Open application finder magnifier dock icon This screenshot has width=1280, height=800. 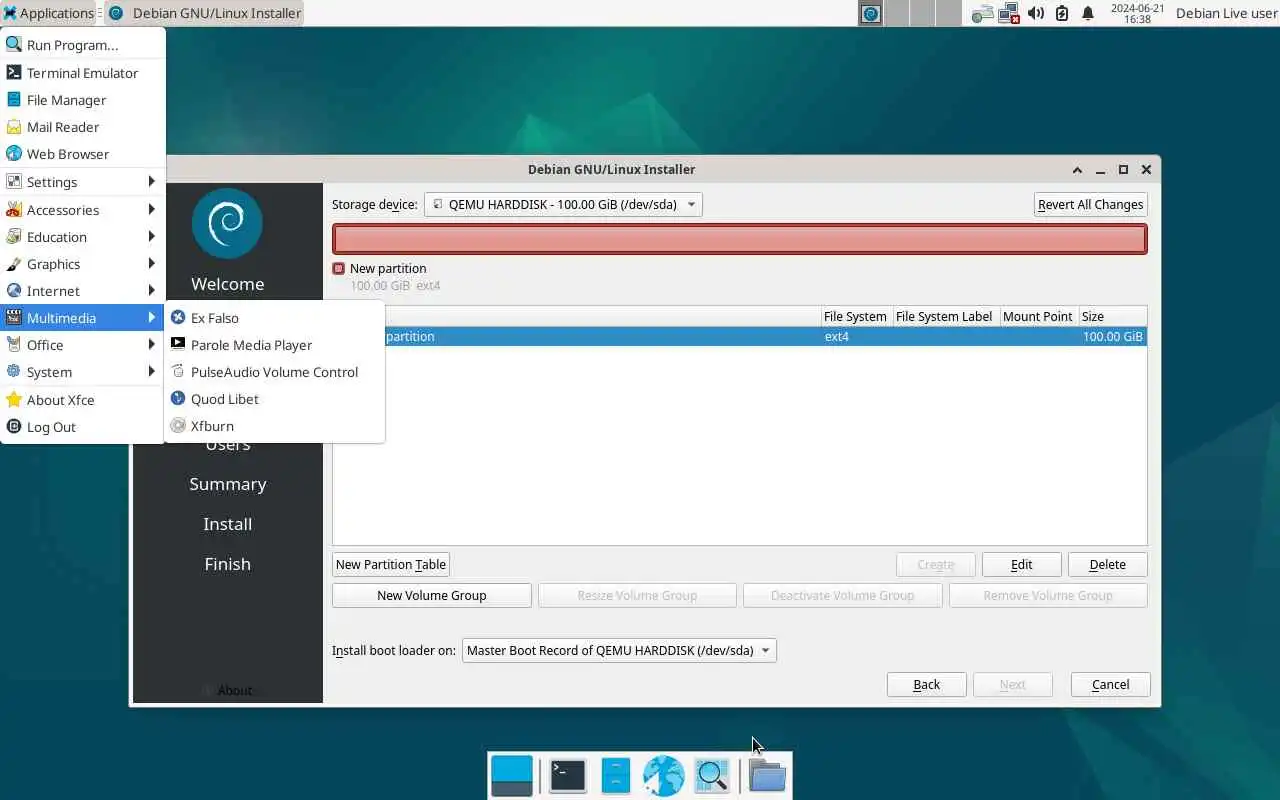tap(712, 775)
